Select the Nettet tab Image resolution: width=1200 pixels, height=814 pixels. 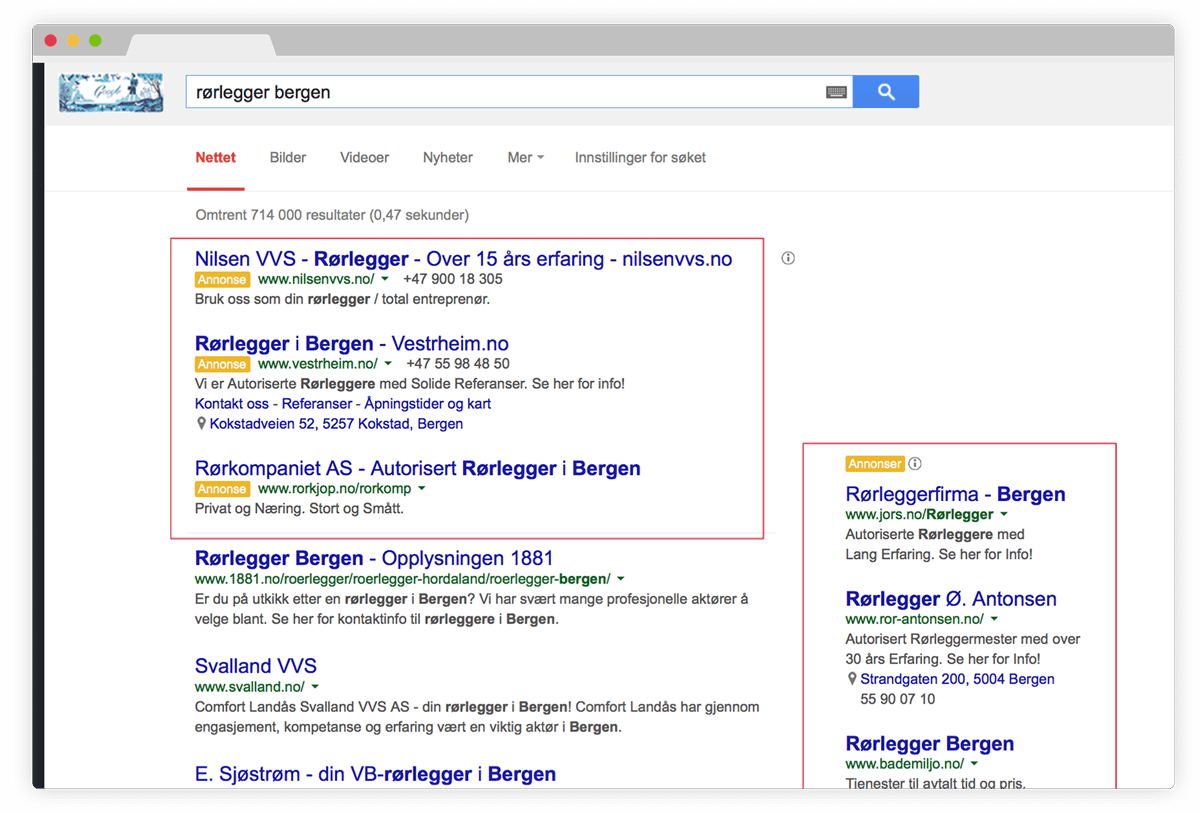(216, 157)
